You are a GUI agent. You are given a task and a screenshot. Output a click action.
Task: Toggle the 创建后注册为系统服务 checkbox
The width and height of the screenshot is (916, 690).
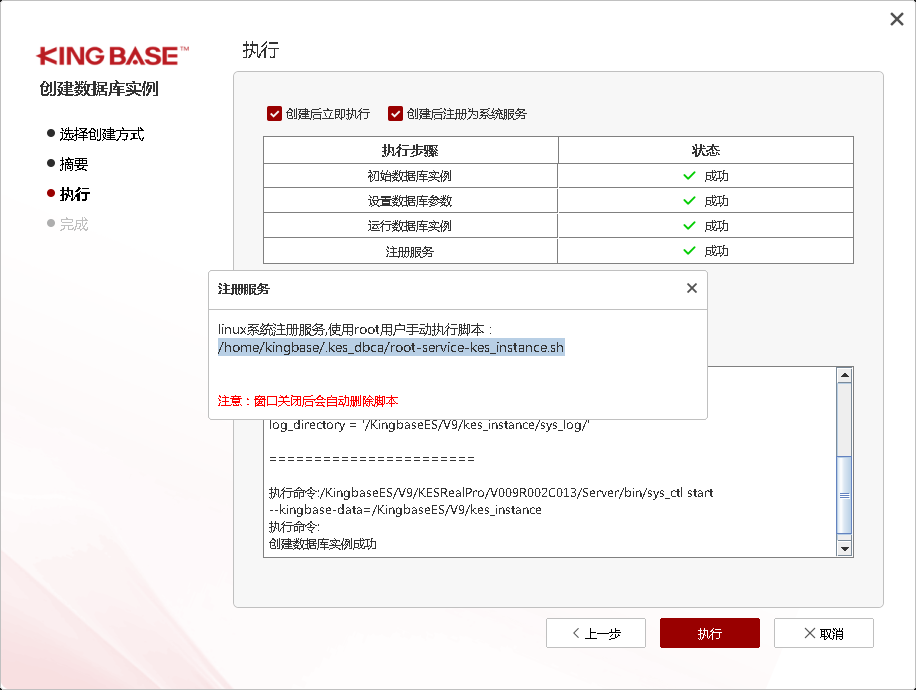click(x=395, y=114)
